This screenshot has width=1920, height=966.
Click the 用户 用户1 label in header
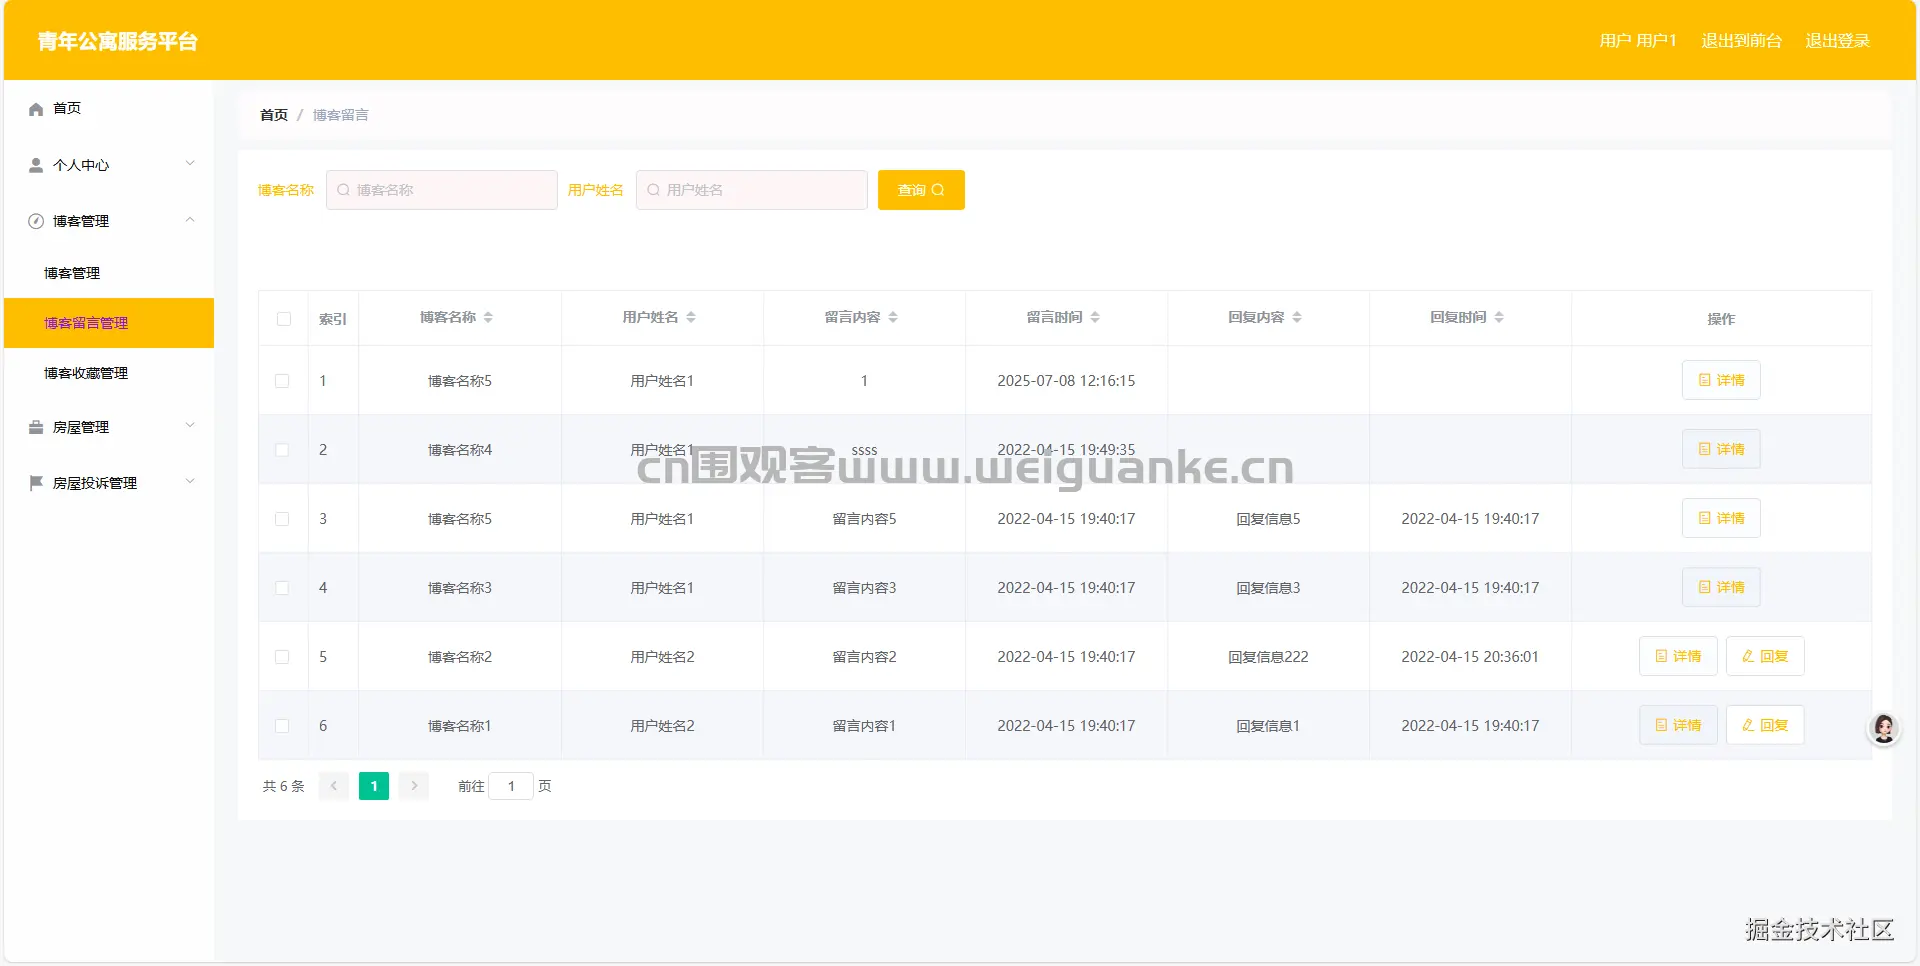click(x=1638, y=41)
